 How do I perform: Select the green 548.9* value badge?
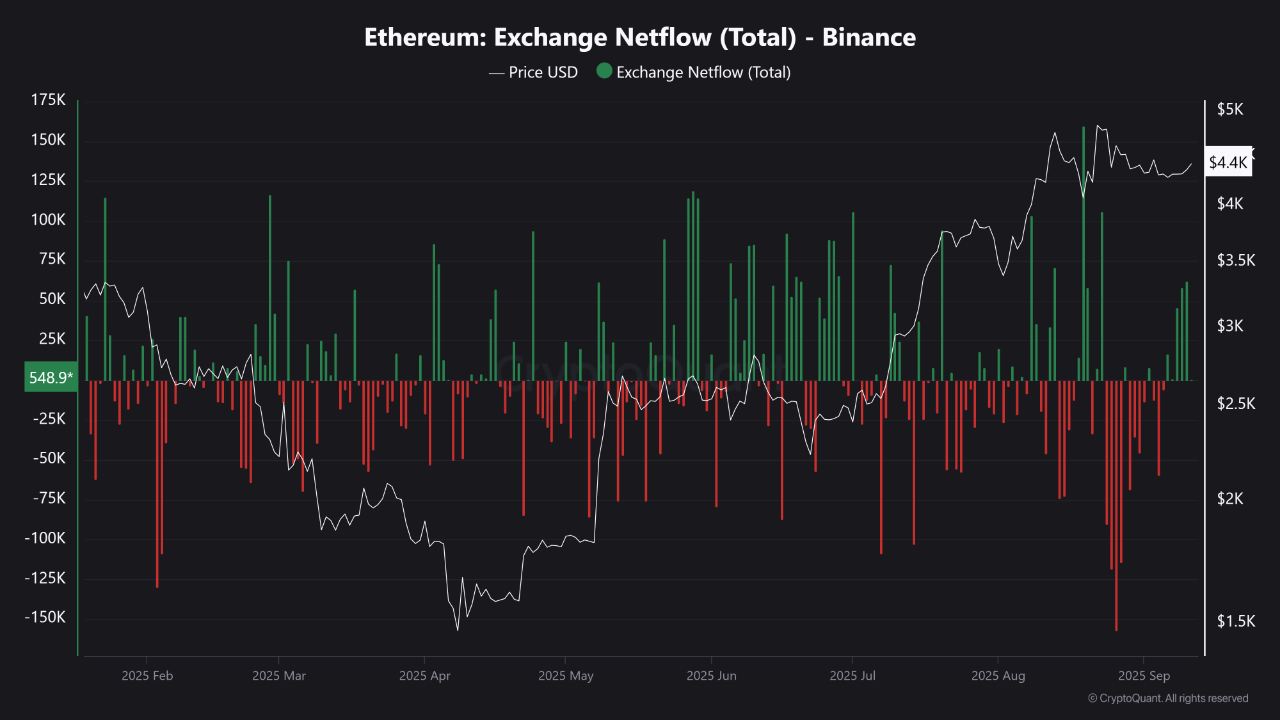point(49,377)
